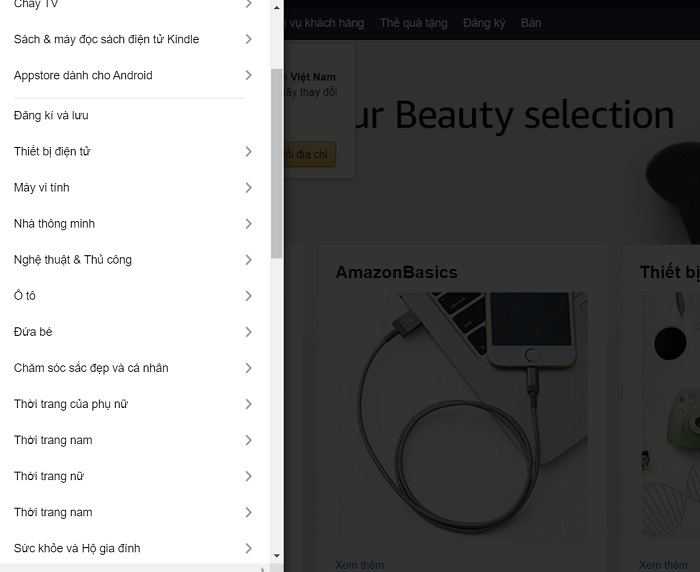
Task: Select the 'Chạy TV' text
Action: [x=36, y=4]
